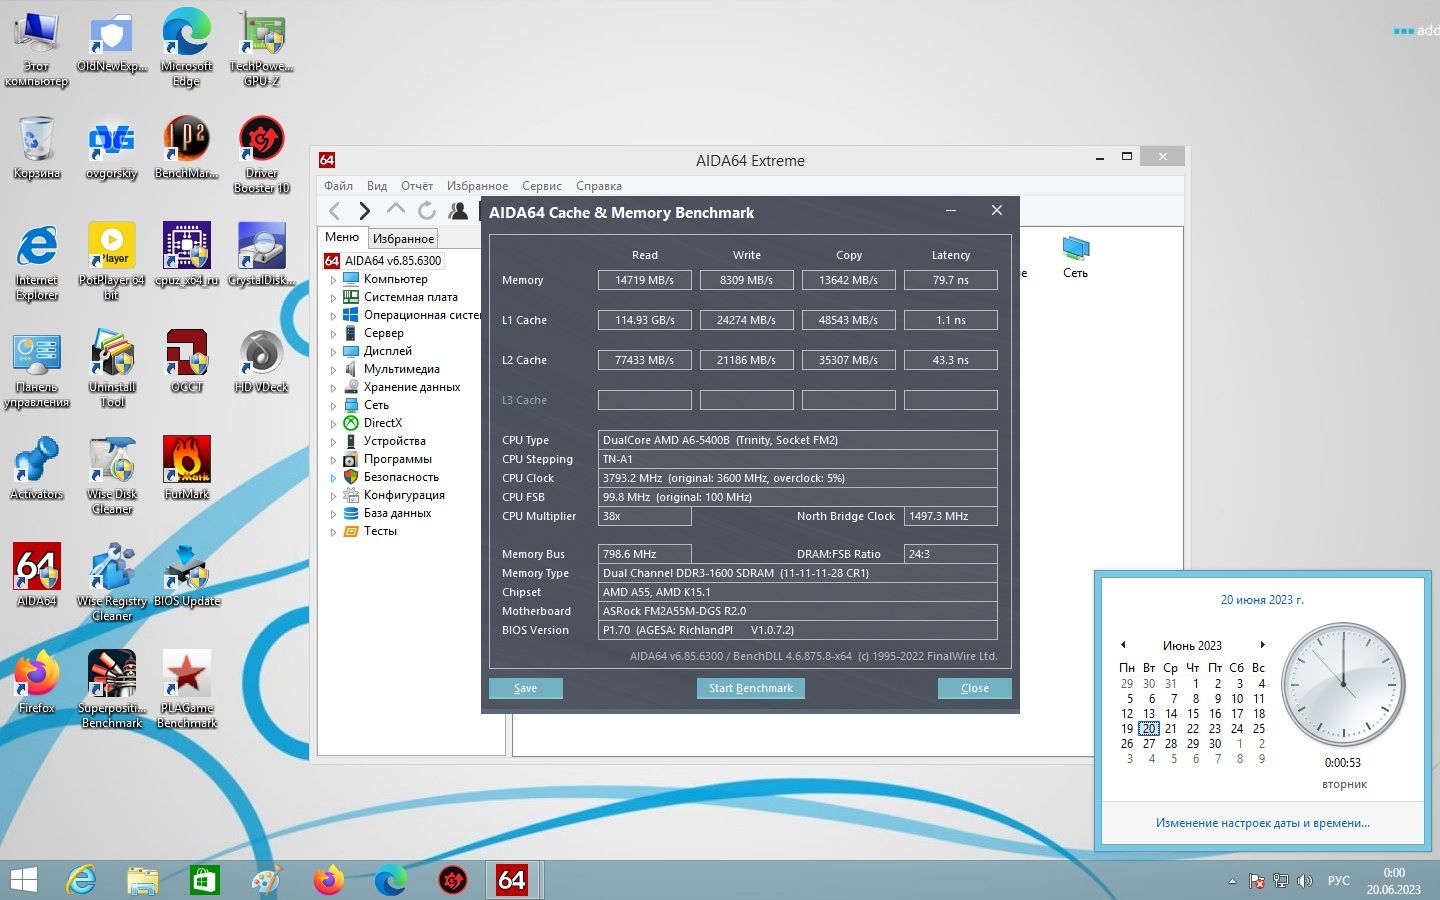Click the taskbar clock showing 20.06.2023
1440x900 pixels.
tap(1394, 881)
